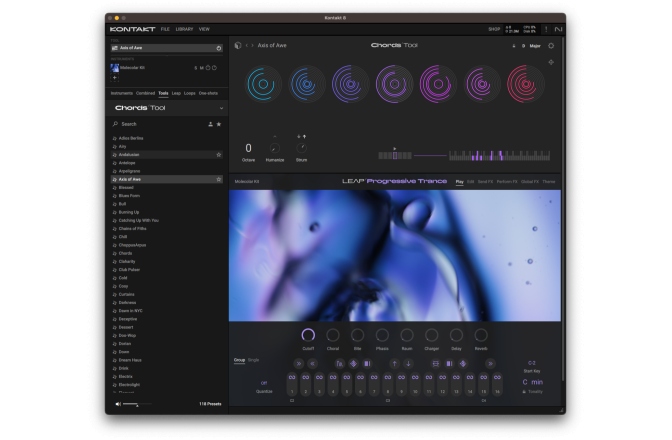
Task: Solo the Molecular Kit instrument
Action: pos(196,68)
